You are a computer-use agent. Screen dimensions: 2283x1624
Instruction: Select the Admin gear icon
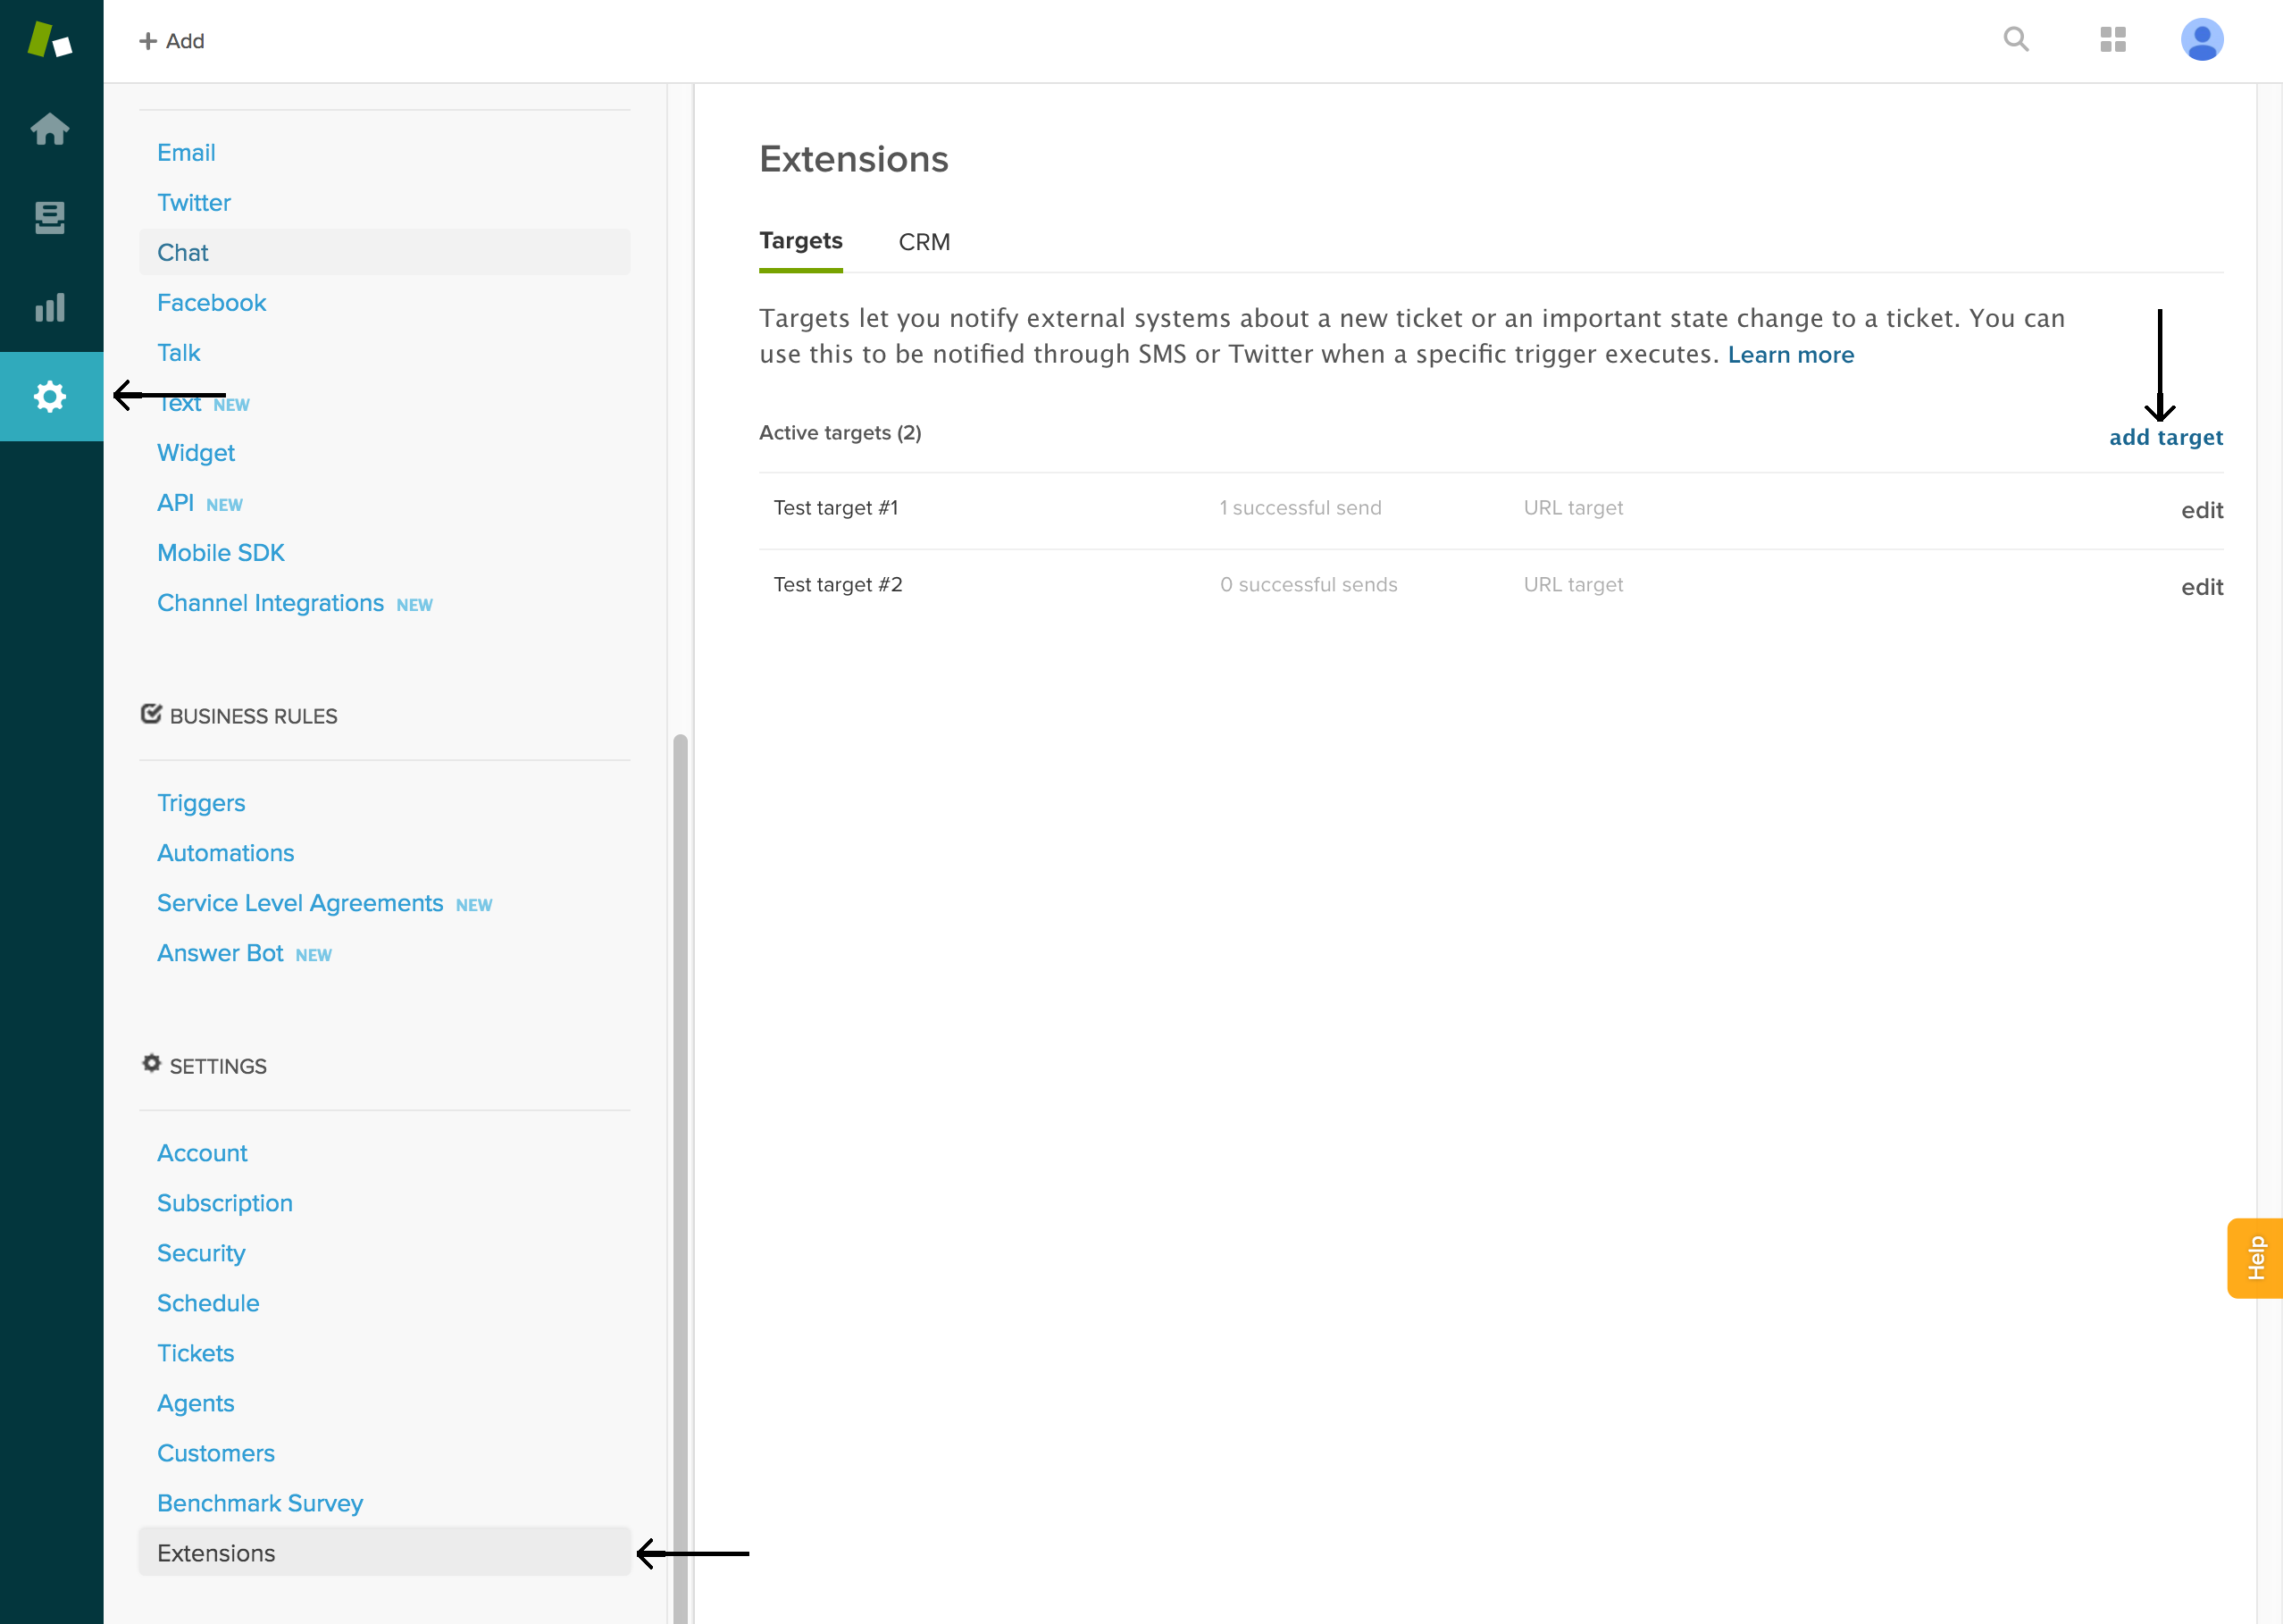50,397
